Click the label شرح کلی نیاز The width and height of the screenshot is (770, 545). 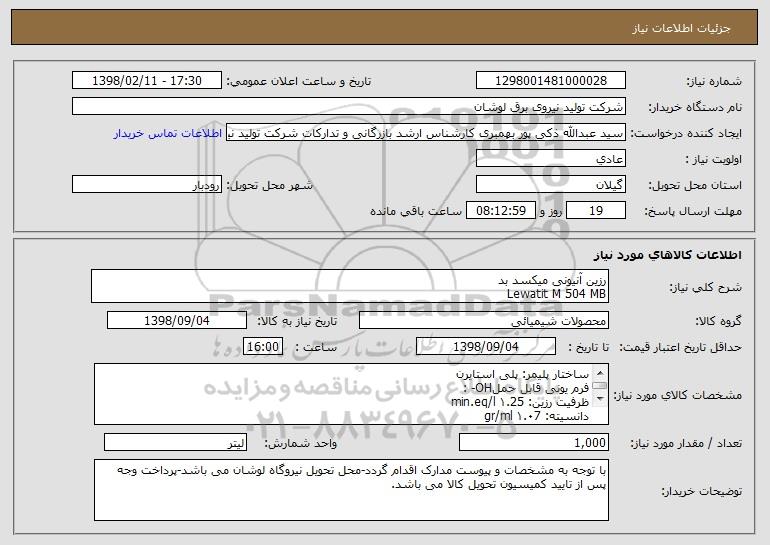tap(706, 287)
